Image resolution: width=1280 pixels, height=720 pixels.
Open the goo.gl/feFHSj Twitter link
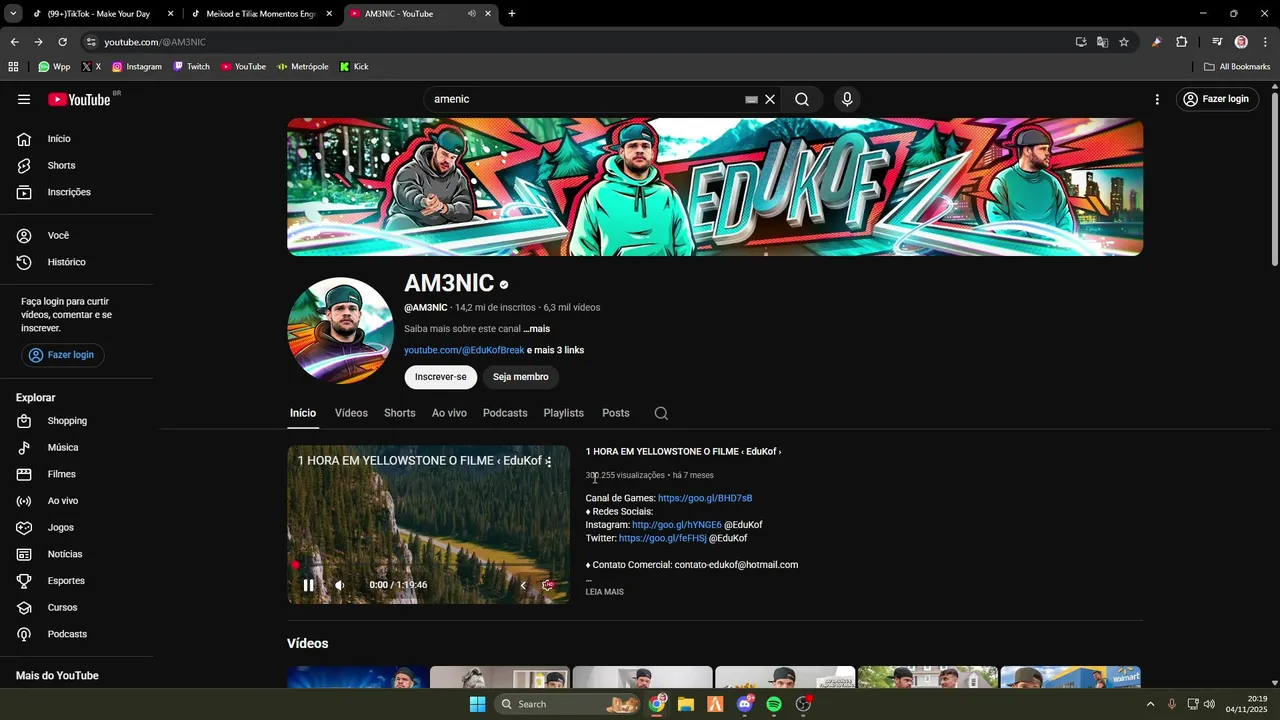click(x=662, y=538)
